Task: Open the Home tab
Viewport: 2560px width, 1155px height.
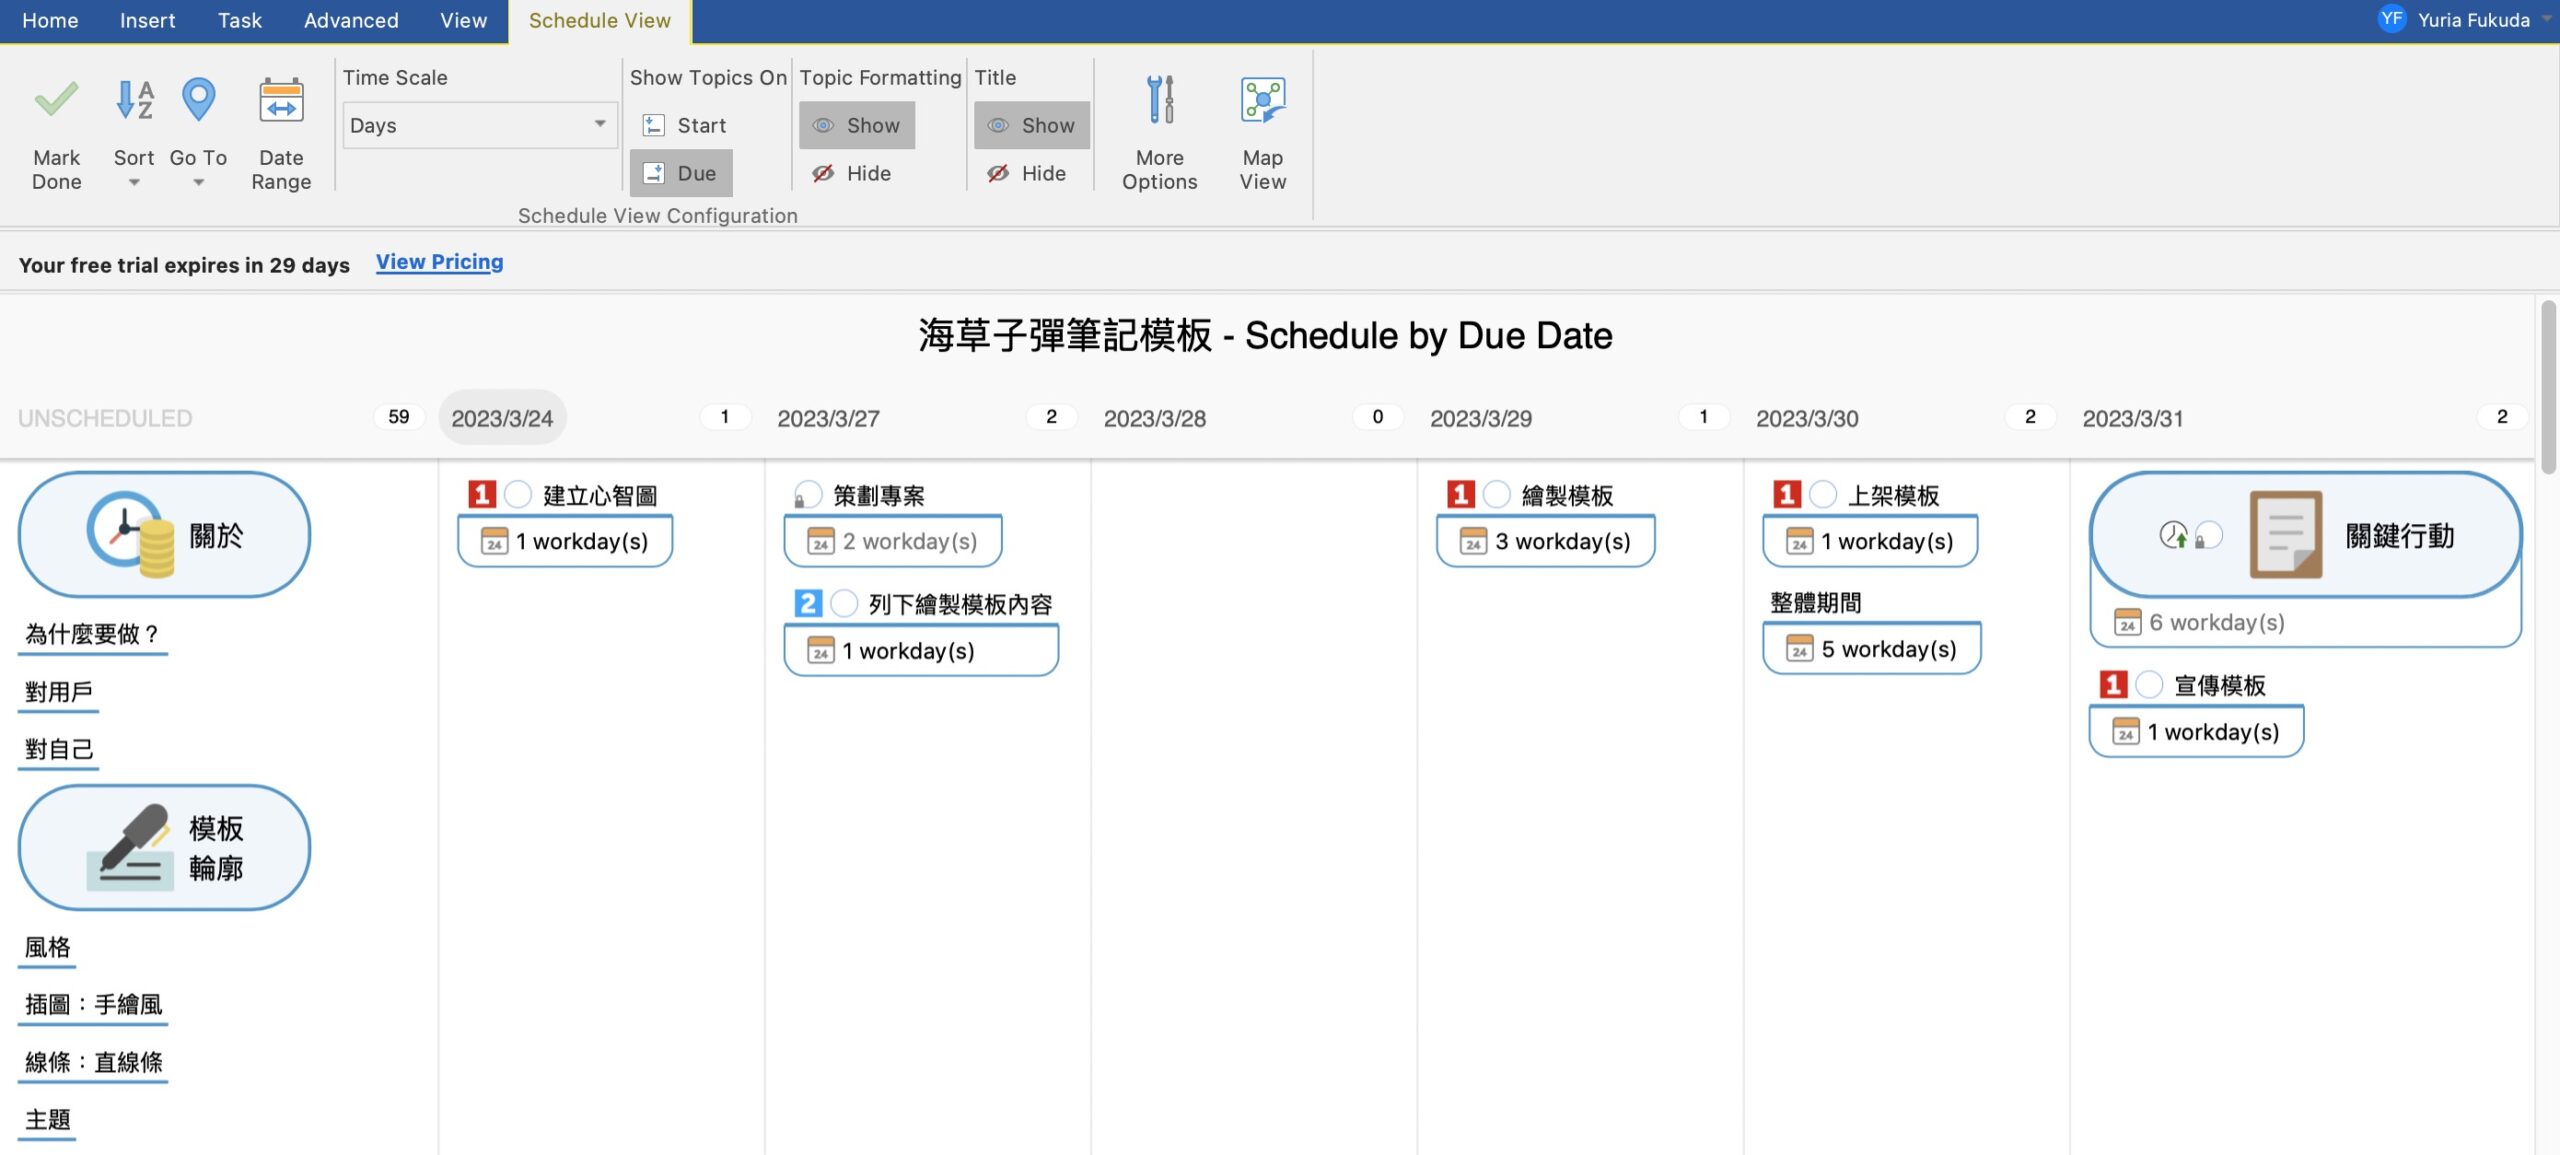Action: pos(50,20)
